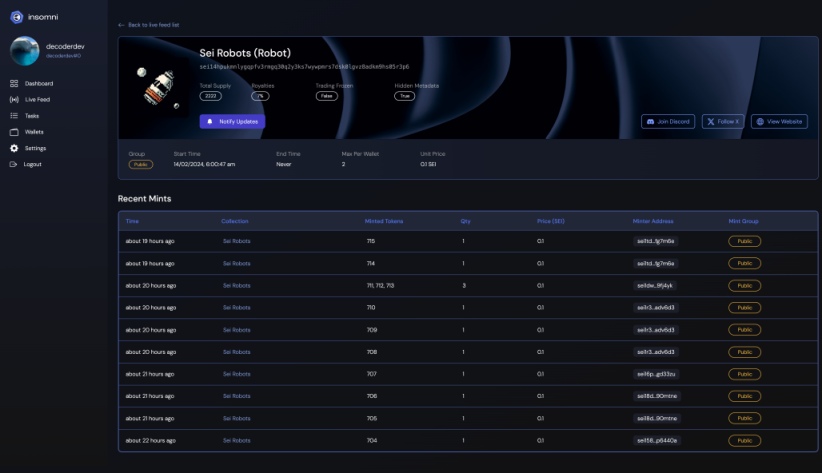
Task: Click the Collection column header
Action: coord(234,221)
